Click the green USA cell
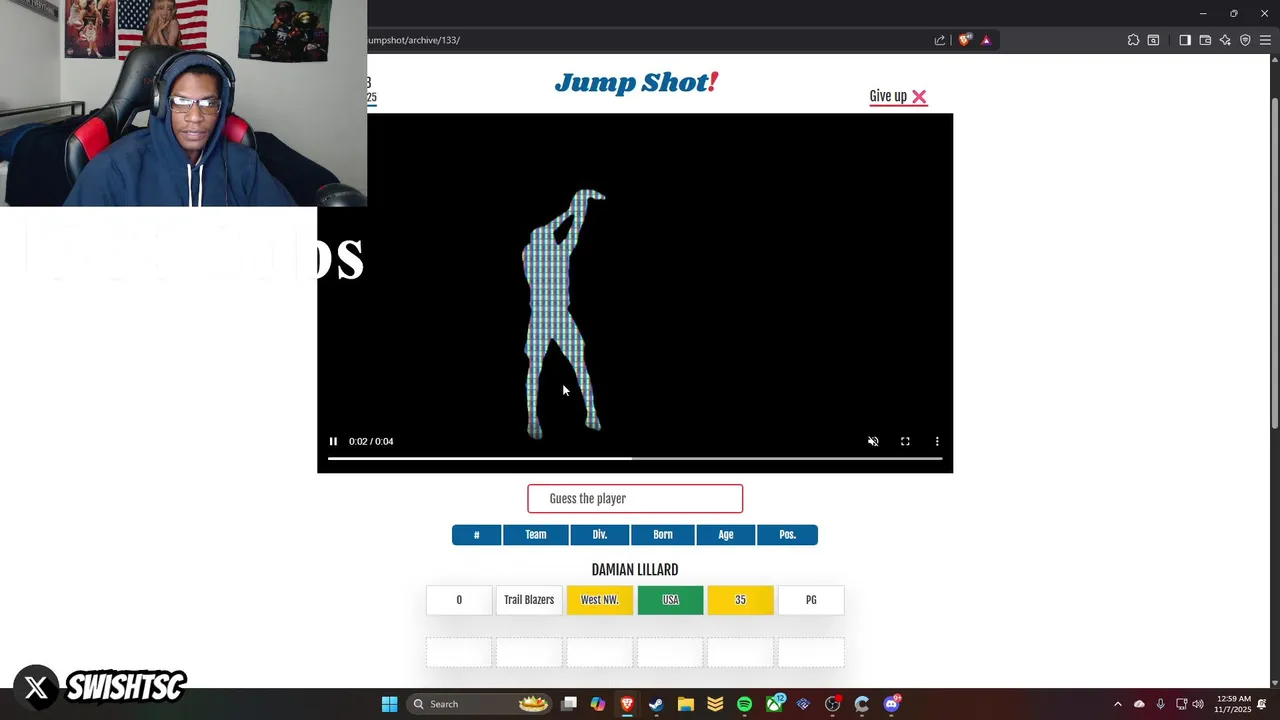This screenshot has height=720, width=1280. 670,600
